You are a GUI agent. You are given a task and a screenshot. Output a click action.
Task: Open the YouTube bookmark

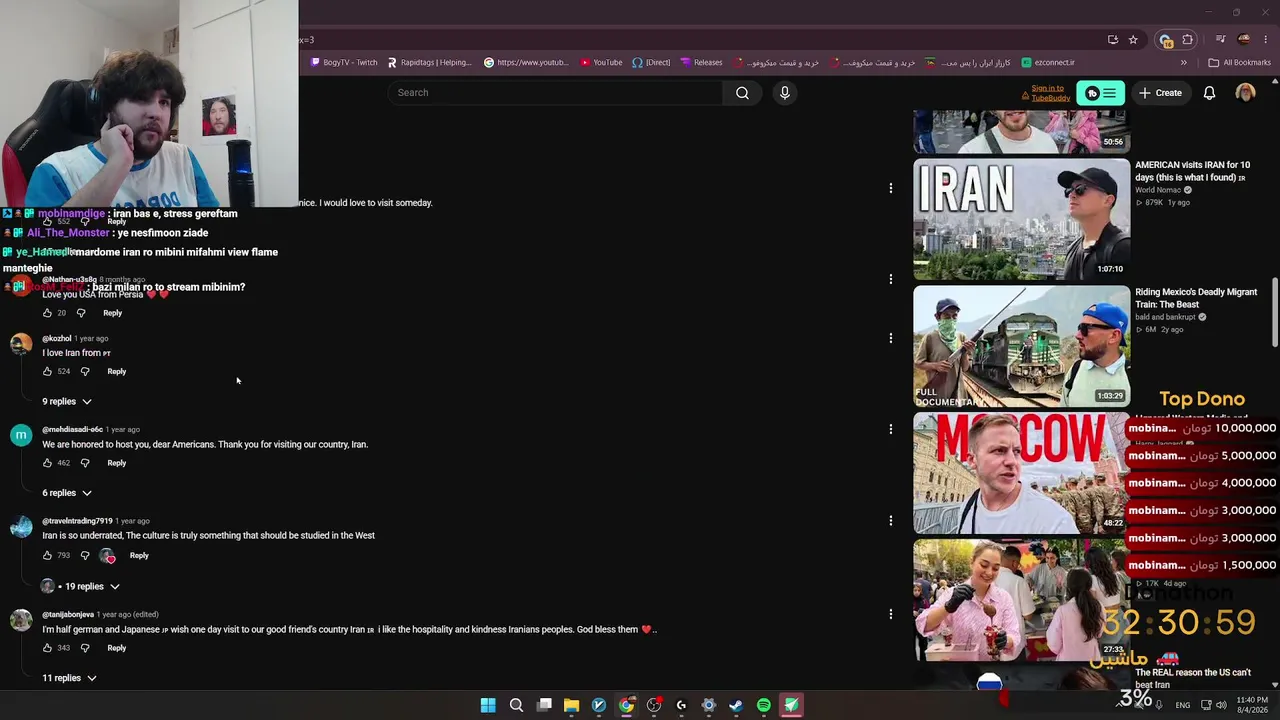pos(600,63)
